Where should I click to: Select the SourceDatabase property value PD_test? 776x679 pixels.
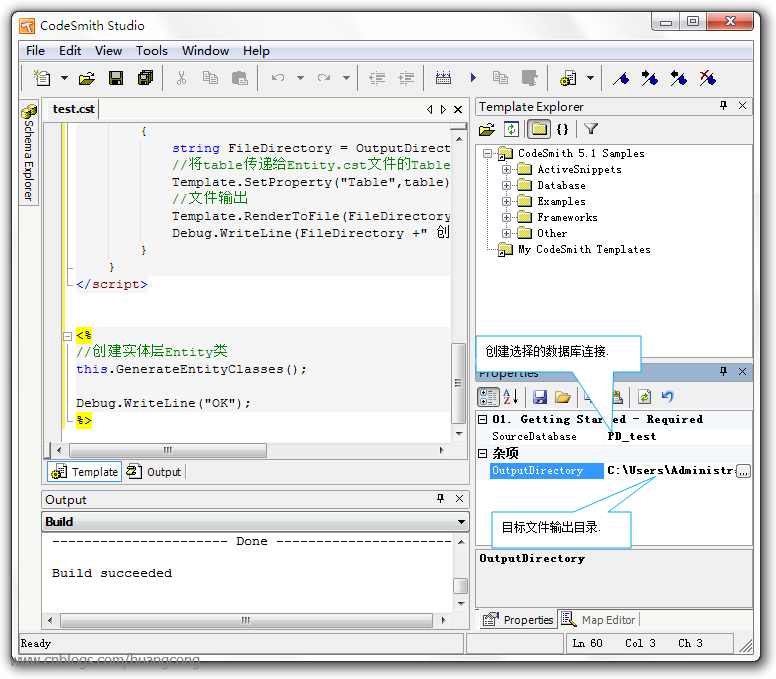click(632, 437)
